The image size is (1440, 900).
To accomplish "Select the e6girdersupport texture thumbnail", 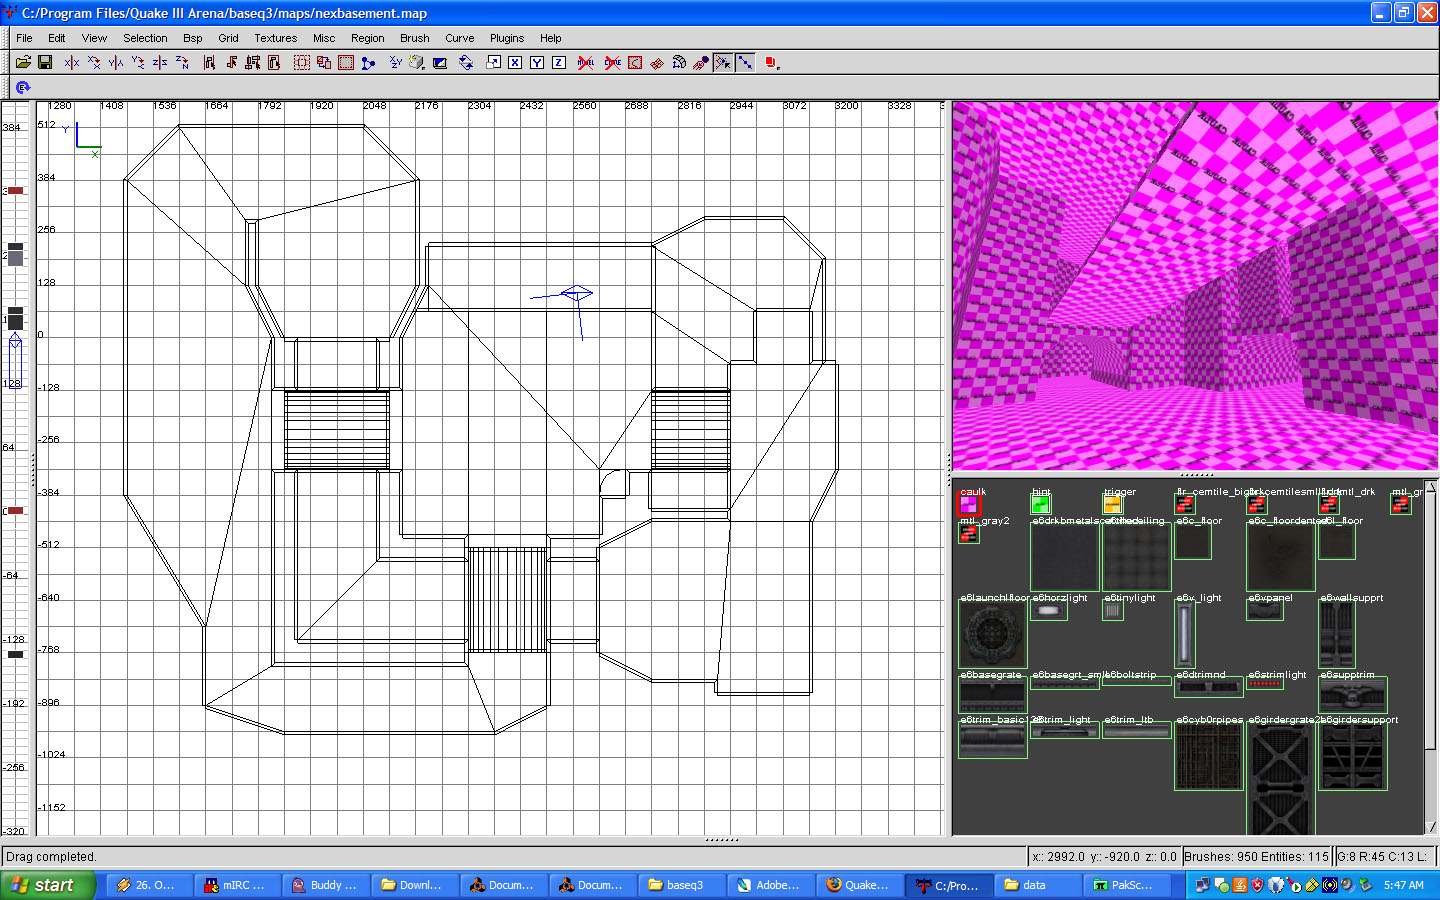I will coord(1353,757).
